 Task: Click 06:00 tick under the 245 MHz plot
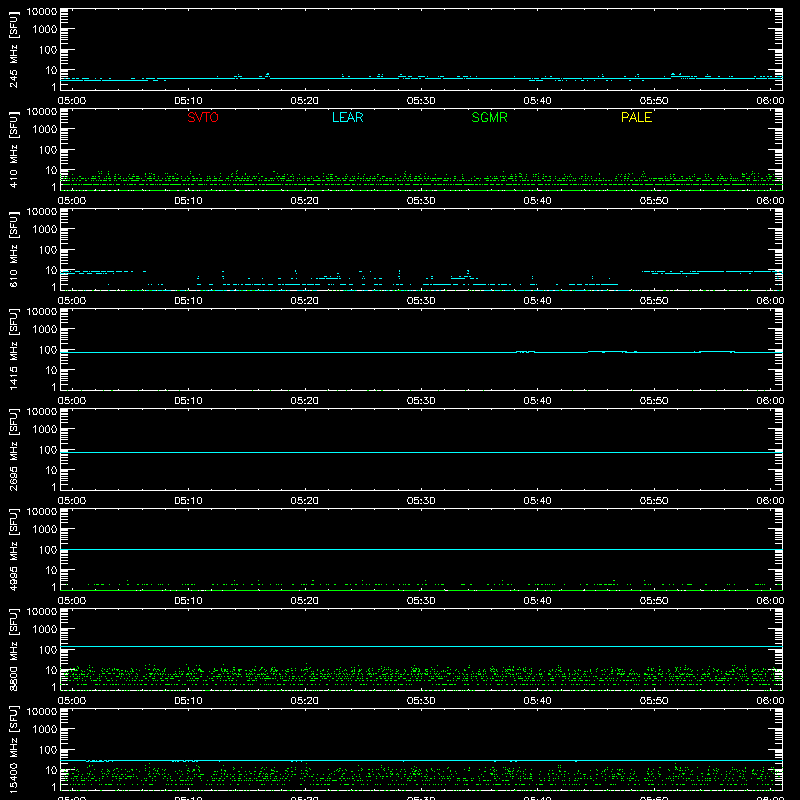pyautogui.click(x=770, y=101)
